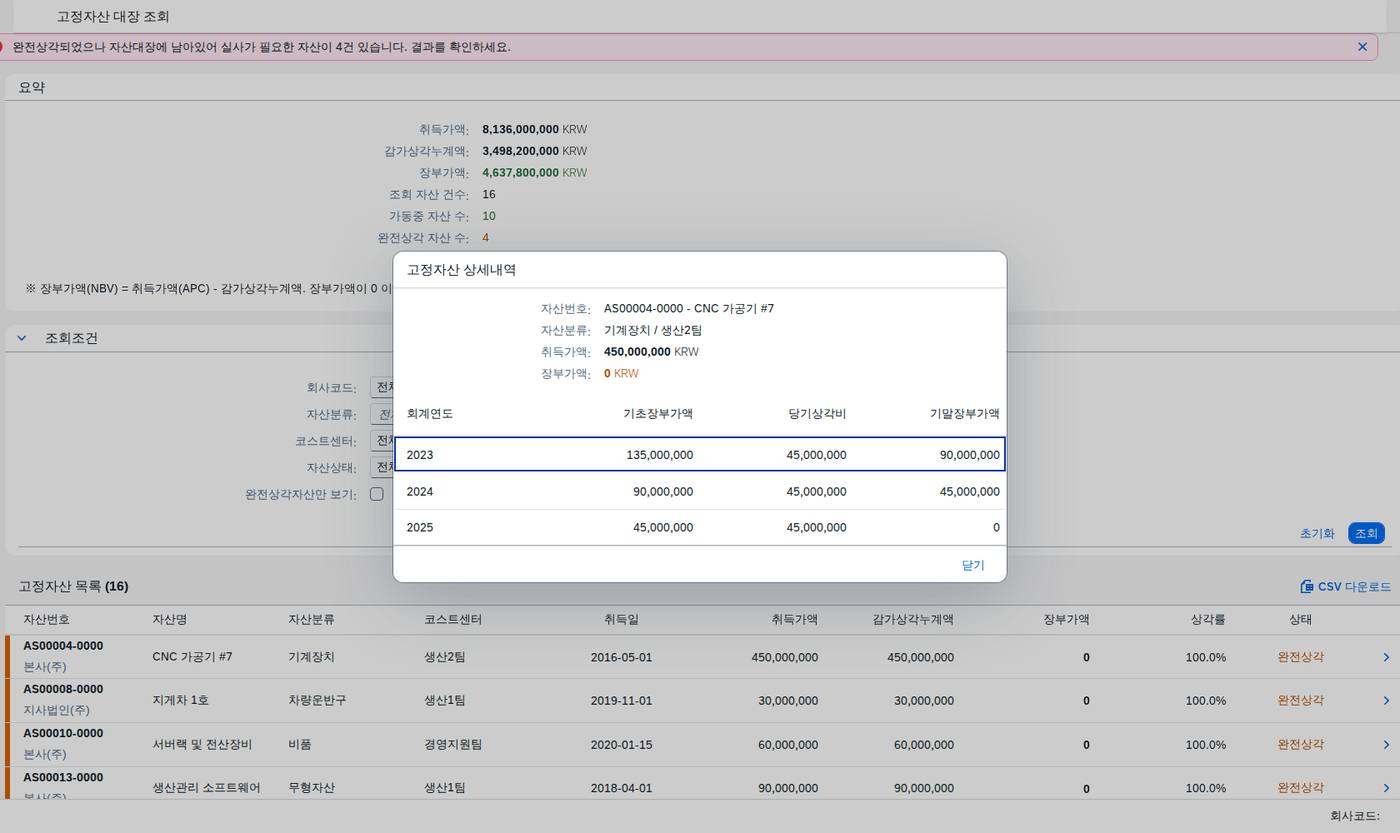The height and width of the screenshot is (833, 1400).
Task: Click 상태 column header
Action: (1300, 620)
